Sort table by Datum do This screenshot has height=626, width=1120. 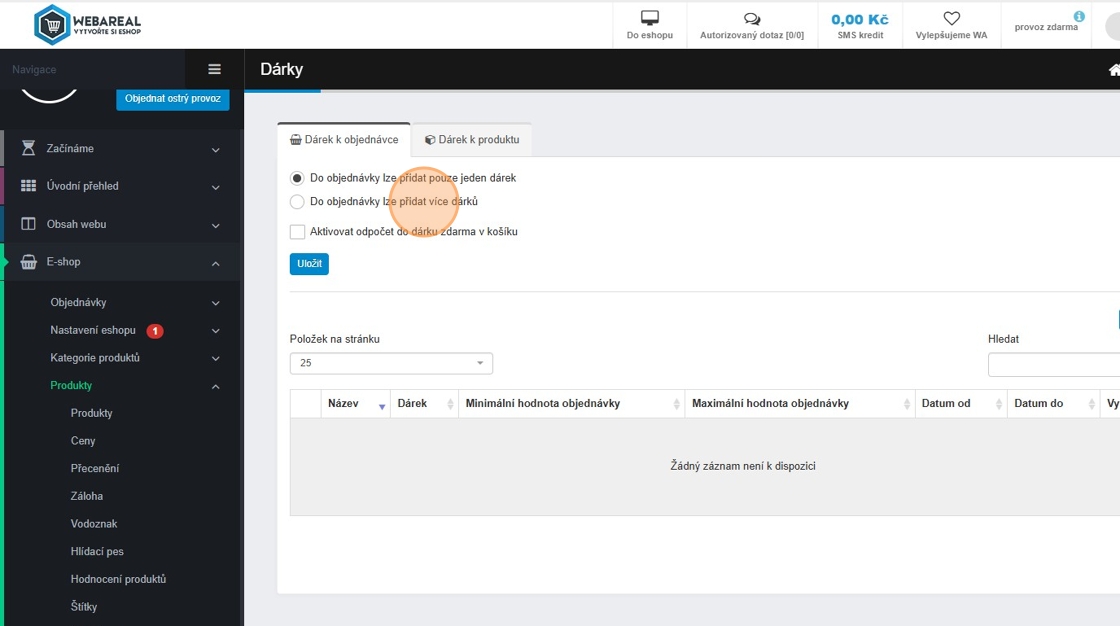1054,404
